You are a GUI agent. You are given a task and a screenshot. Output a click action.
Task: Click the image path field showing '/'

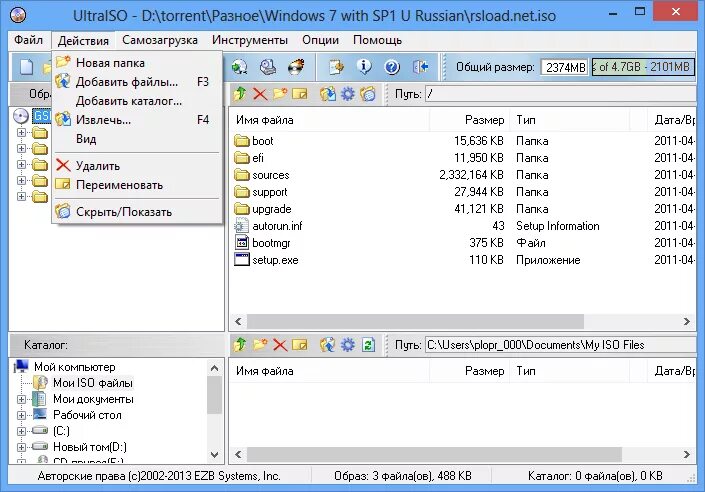(x=561, y=94)
